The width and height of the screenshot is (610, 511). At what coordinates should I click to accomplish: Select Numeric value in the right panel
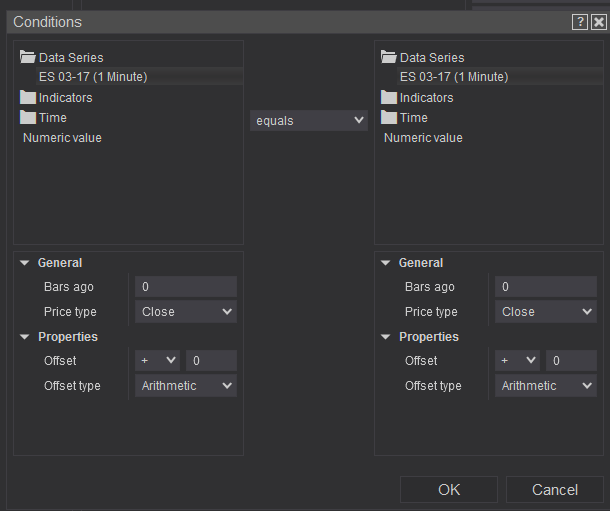point(423,138)
